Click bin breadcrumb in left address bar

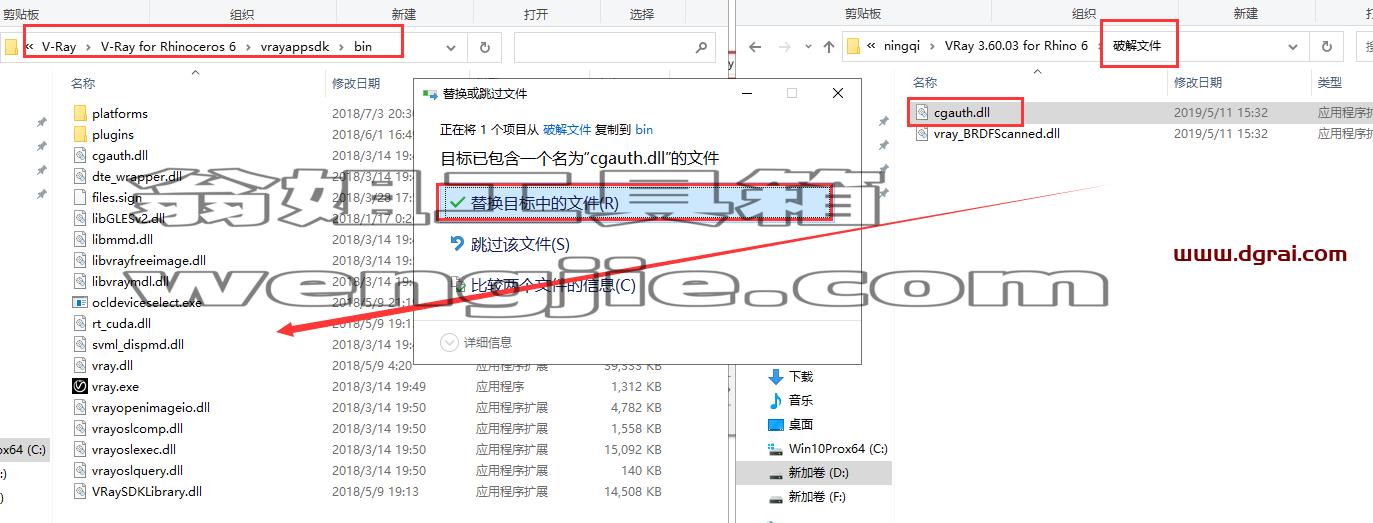363,47
